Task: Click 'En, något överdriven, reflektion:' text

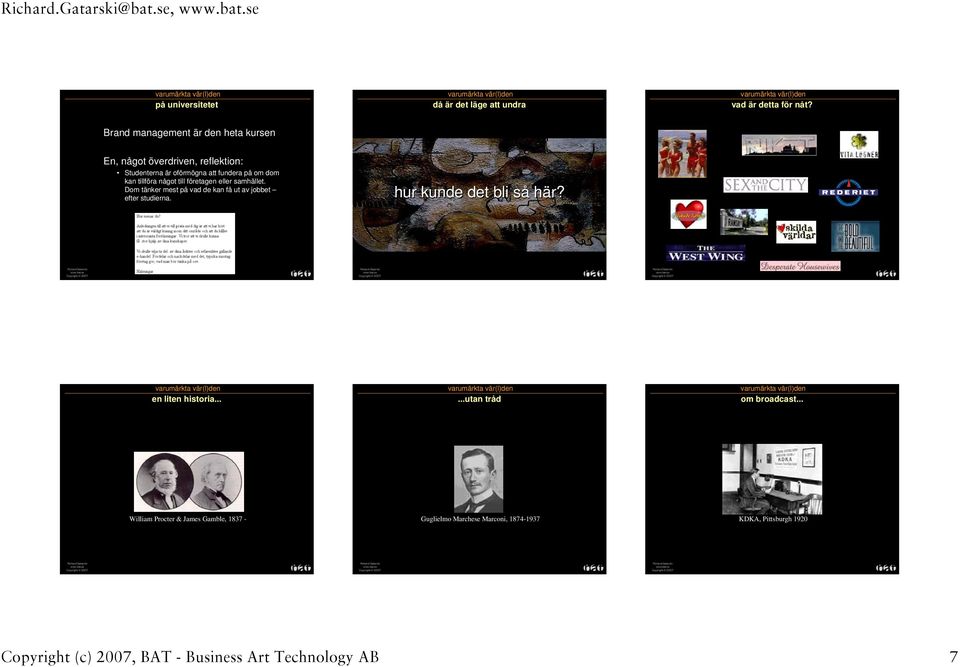Action: click(173, 161)
